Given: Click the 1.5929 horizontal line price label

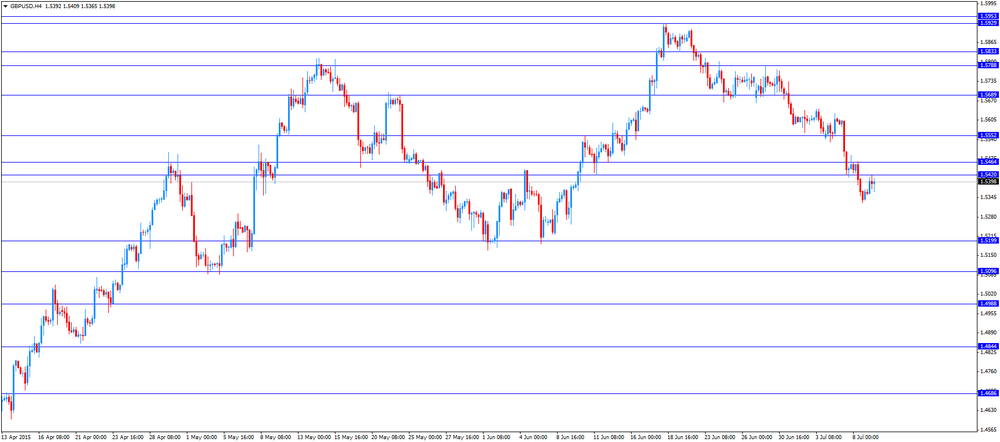Looking at the screenshot, I should (987, 24).
